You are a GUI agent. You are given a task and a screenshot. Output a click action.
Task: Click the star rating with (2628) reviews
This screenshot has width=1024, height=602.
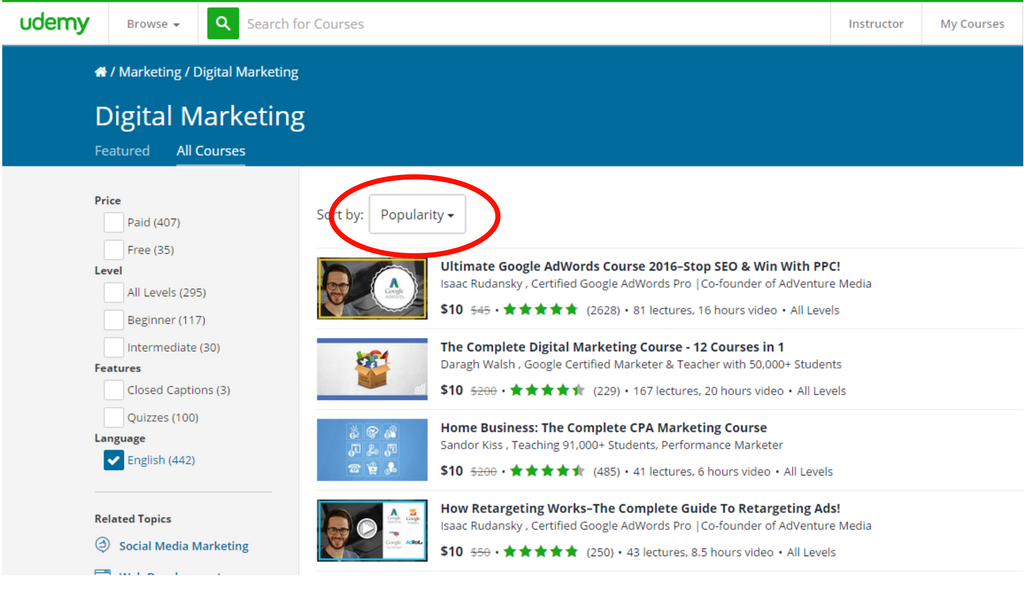click(x=541, y=309)
